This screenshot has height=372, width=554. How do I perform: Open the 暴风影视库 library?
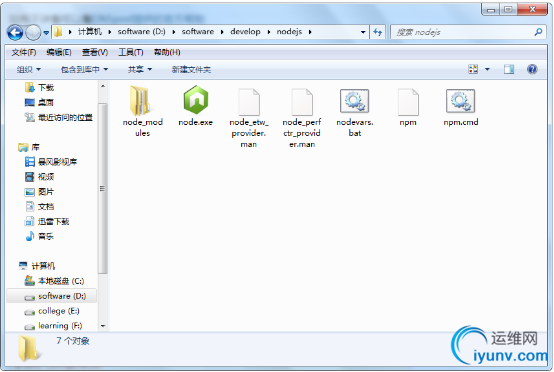(x=51, y=162)
